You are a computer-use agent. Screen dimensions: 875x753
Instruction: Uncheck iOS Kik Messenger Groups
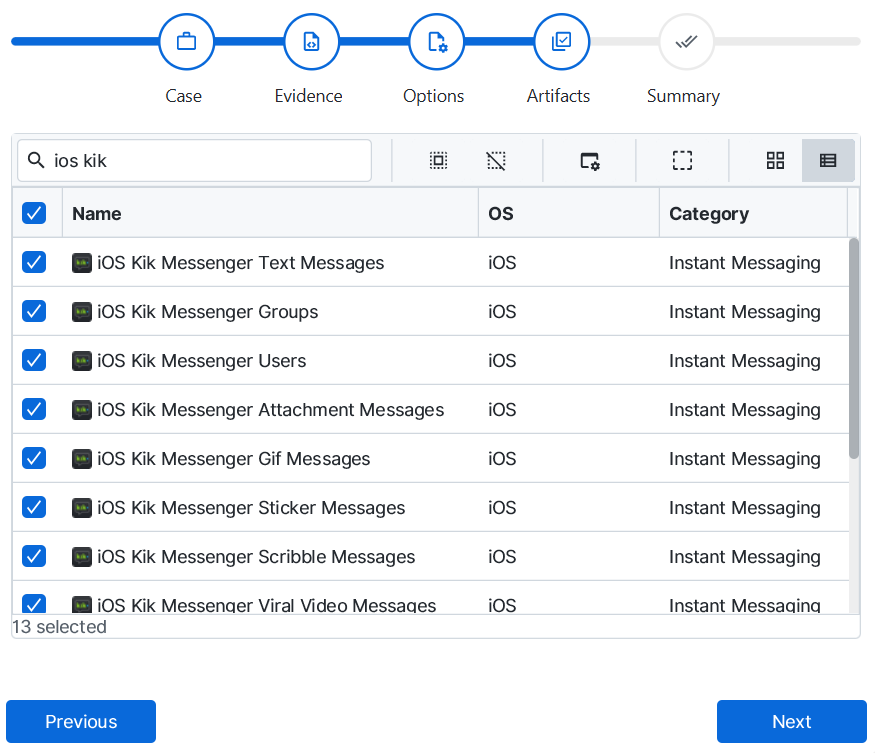[34, 311]
